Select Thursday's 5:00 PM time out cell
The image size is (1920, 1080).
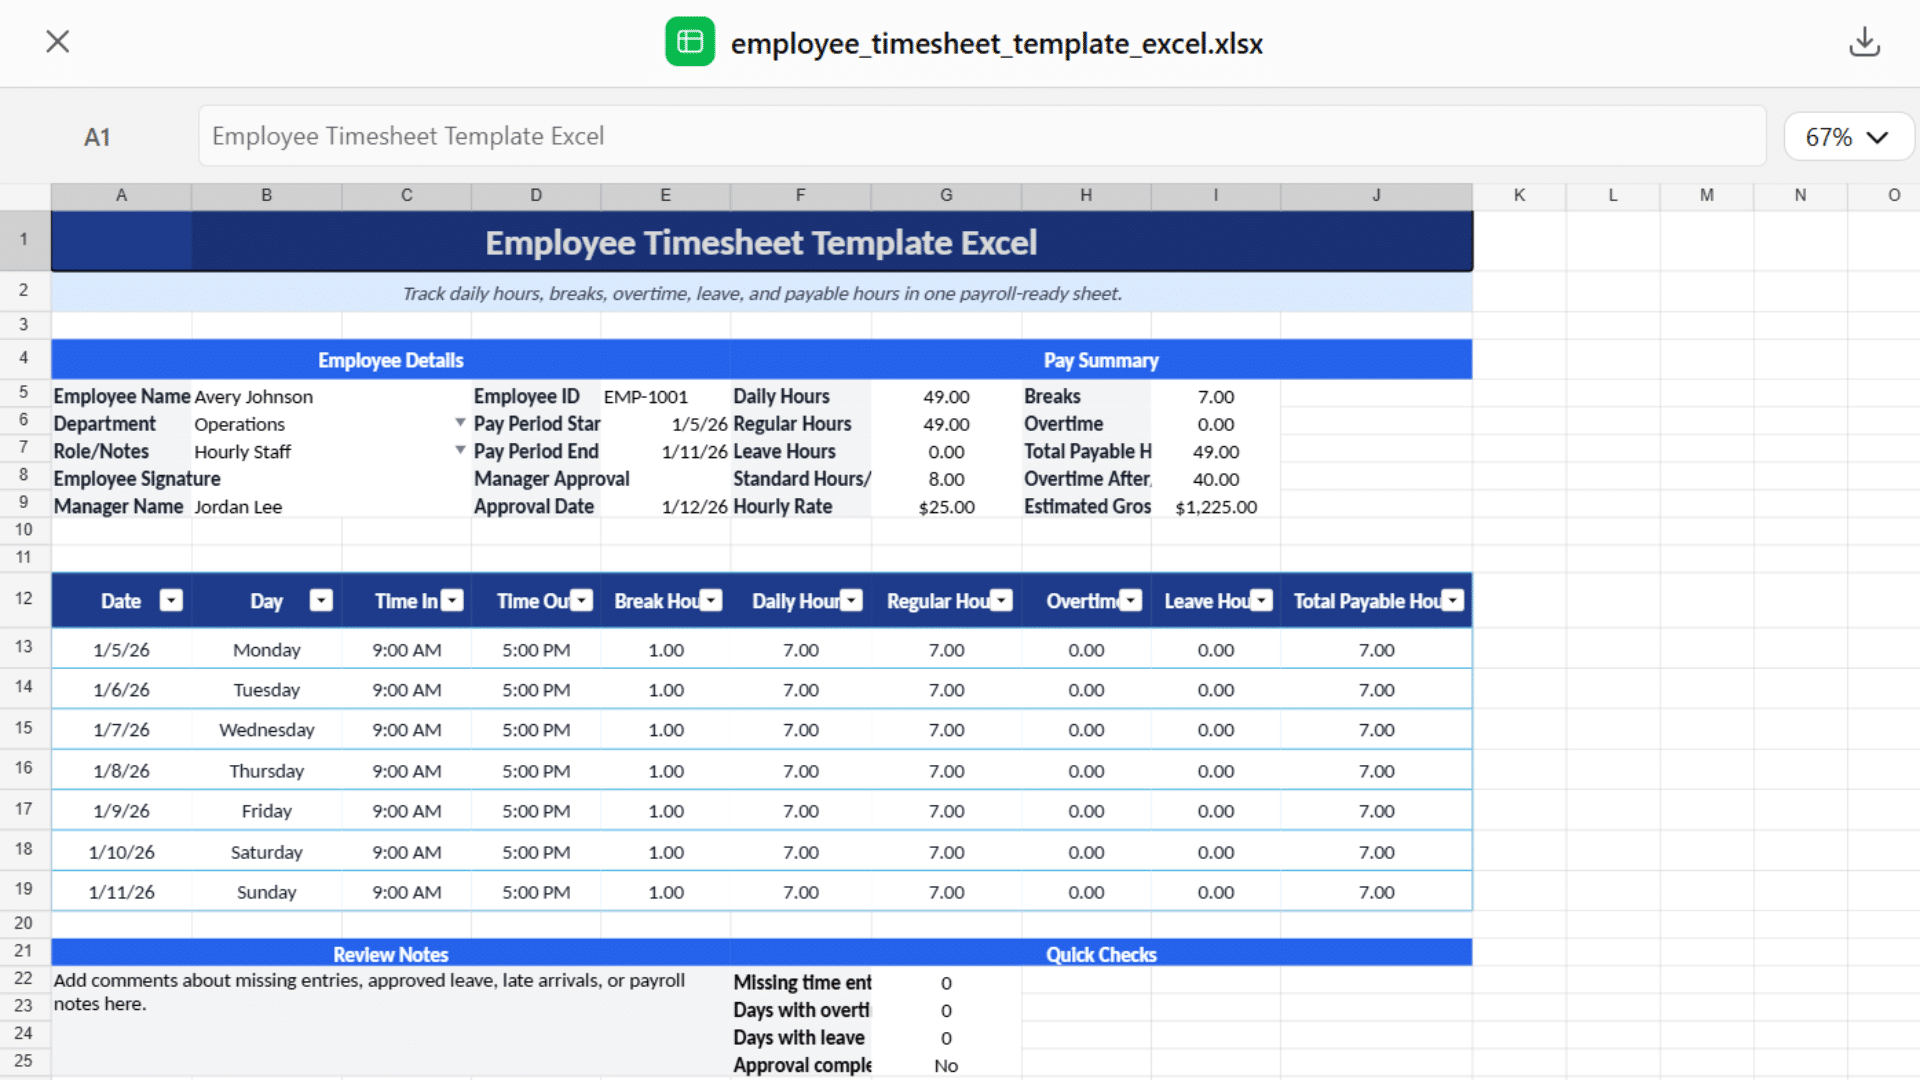(536, 771)
